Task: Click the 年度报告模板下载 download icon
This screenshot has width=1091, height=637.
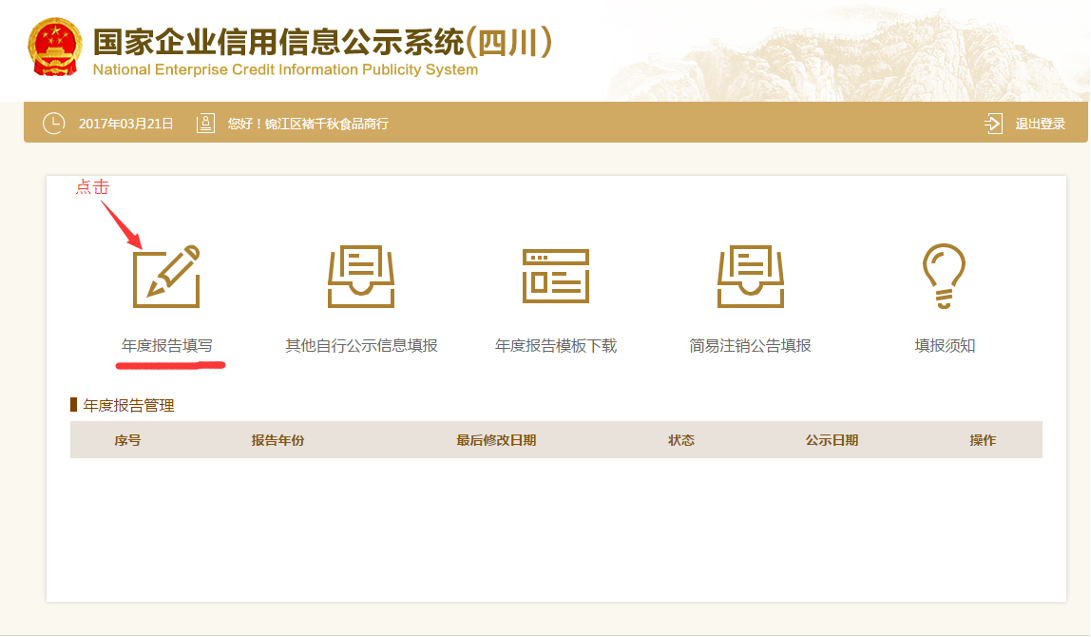Action: click(556, 277)
